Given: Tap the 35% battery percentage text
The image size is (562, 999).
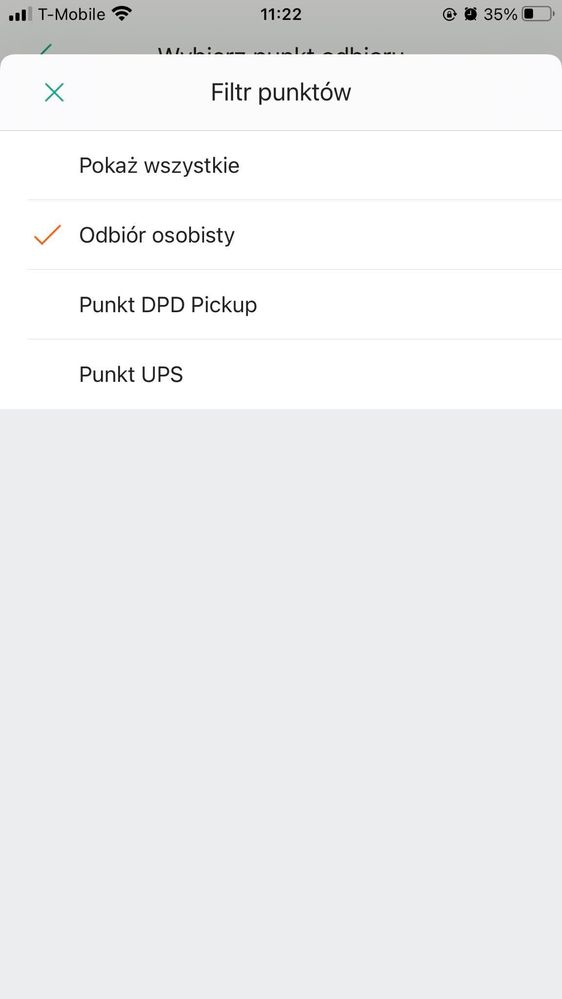Looking at the screenshot, I should (500, 14).
